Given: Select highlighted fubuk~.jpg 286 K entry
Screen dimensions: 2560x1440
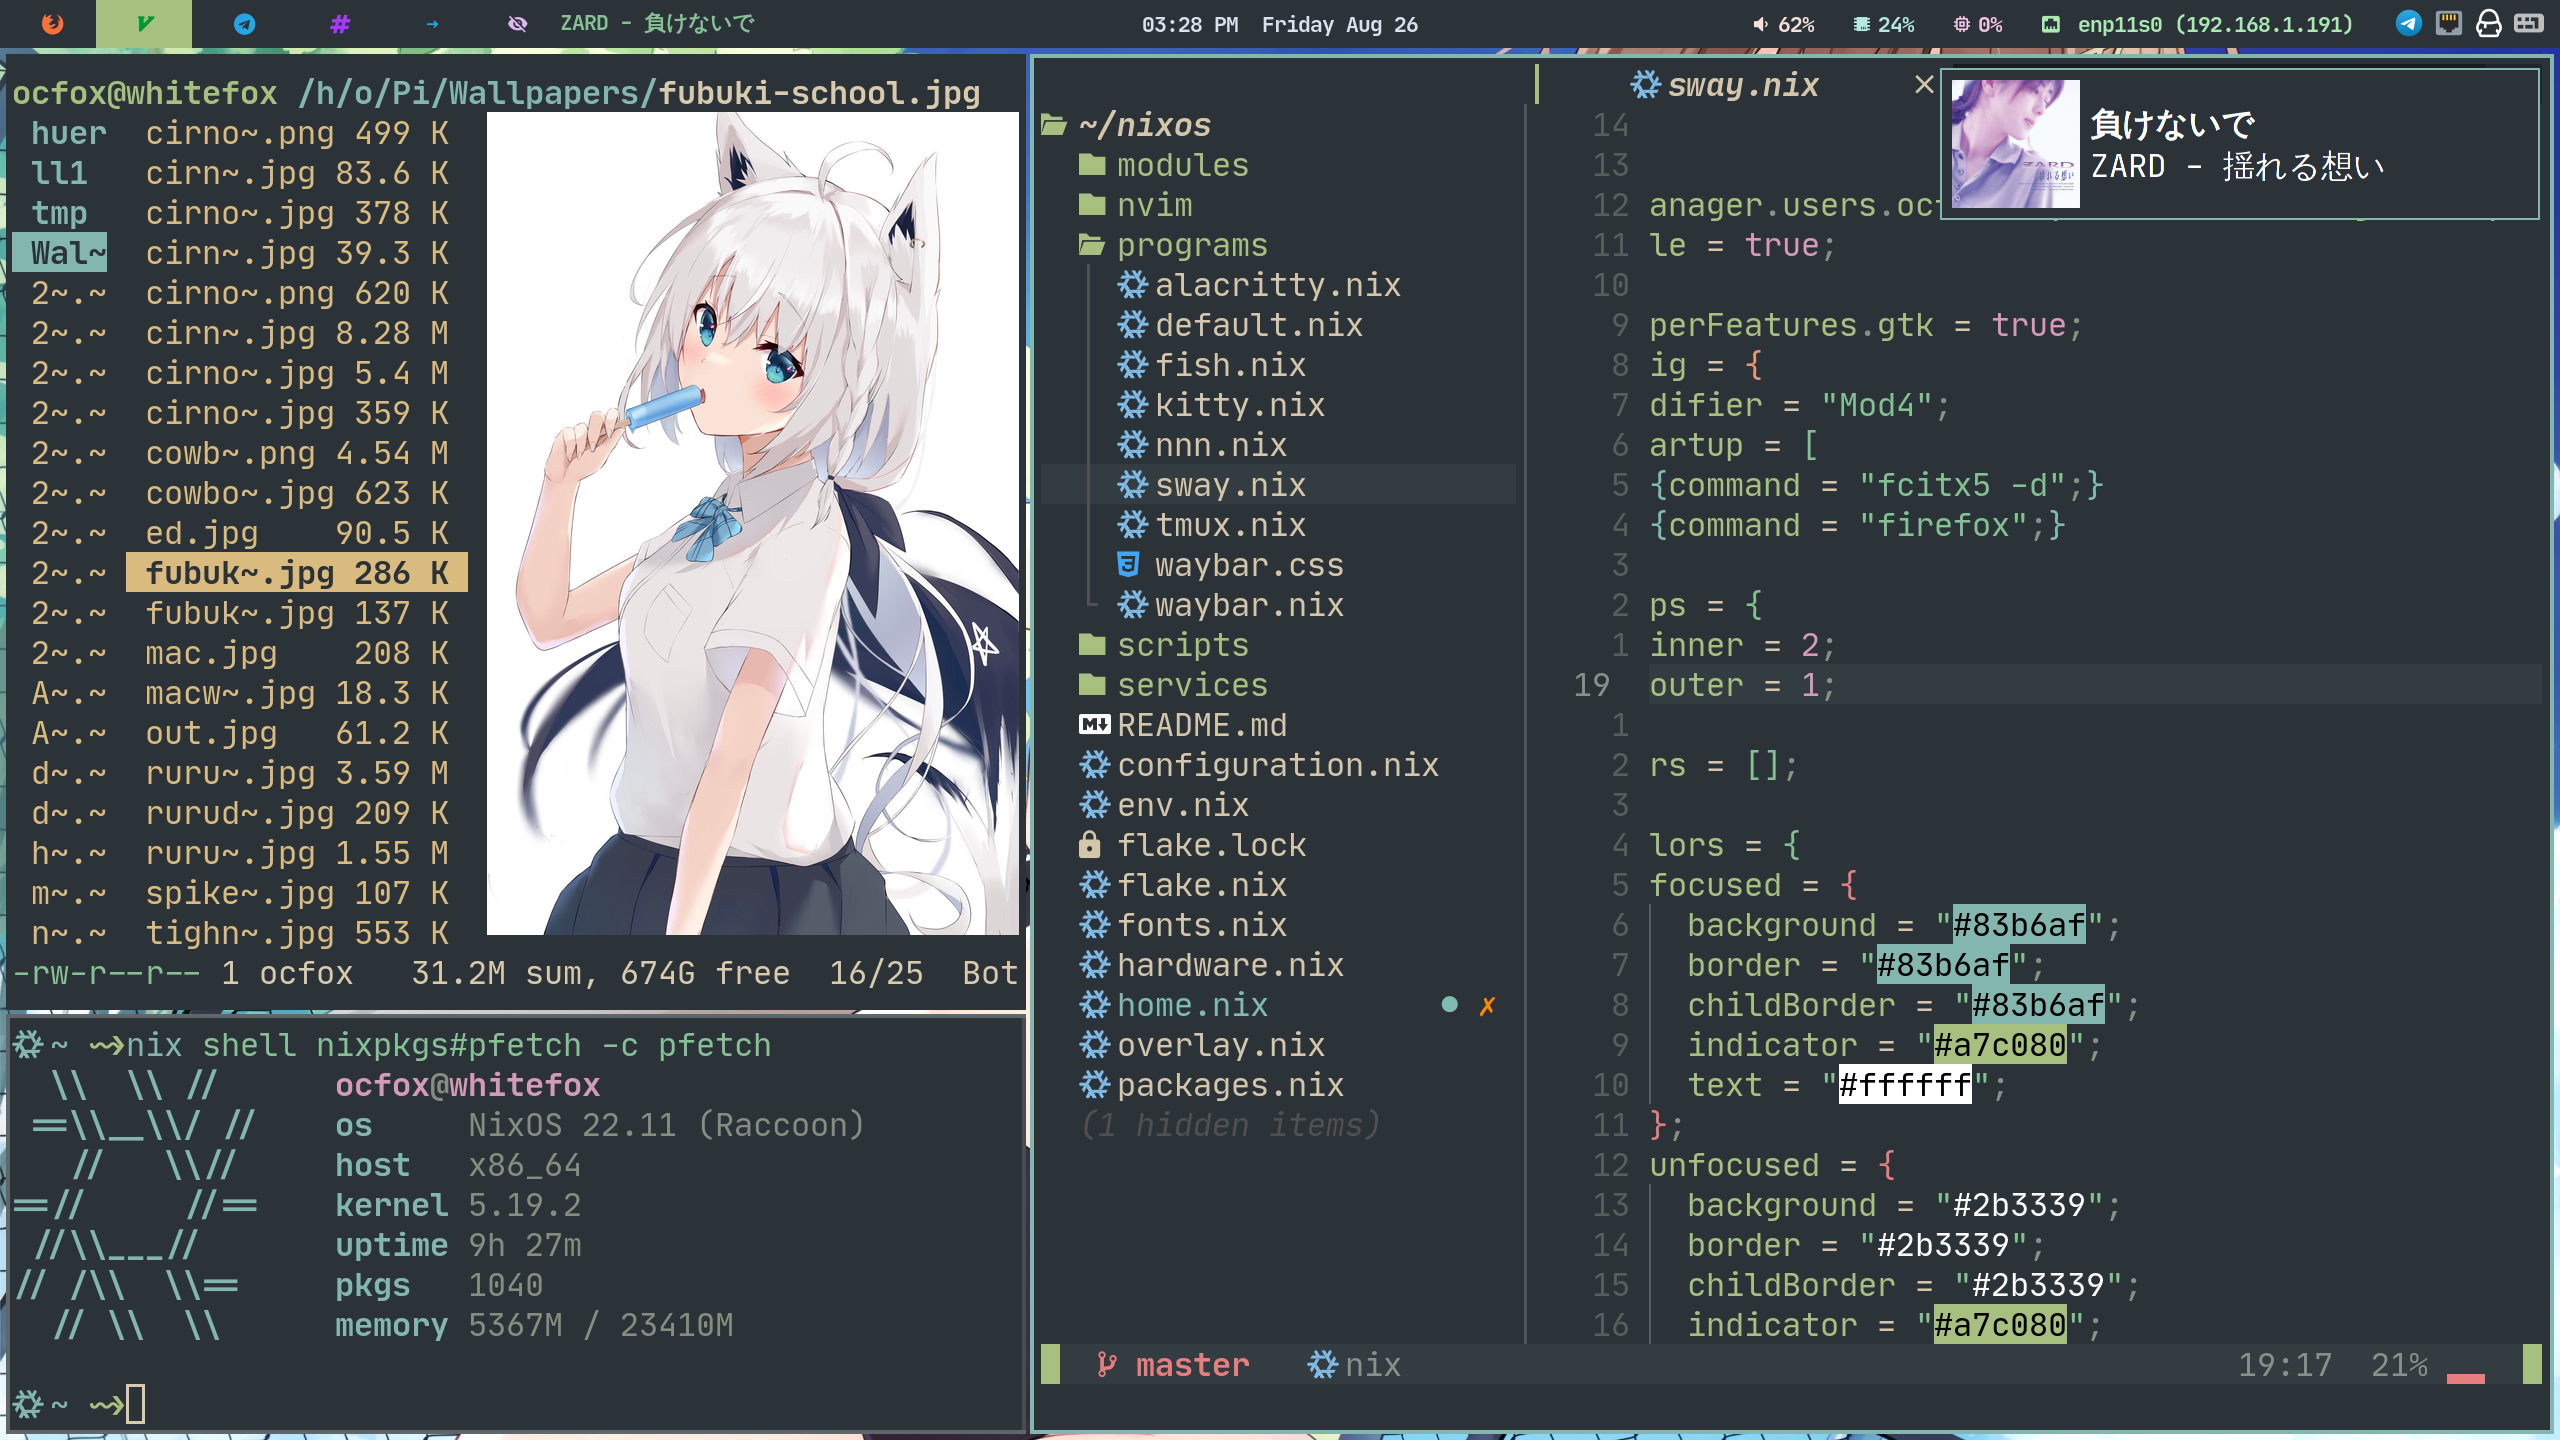Looking at the screenshot, I should click(x=297, y=573).
